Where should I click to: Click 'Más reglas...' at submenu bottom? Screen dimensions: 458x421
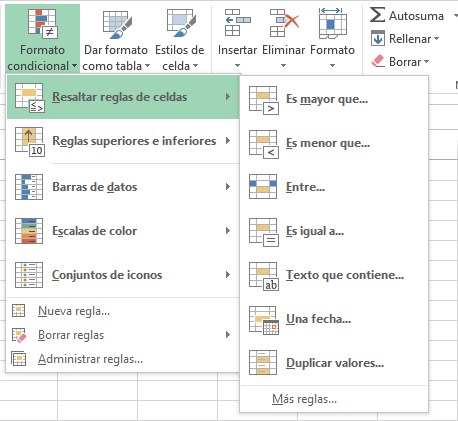[x=304, y=399]
